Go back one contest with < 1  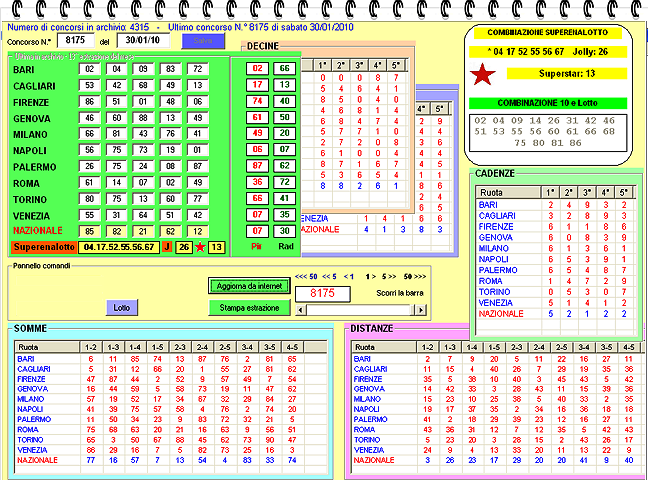coord(349,277)
